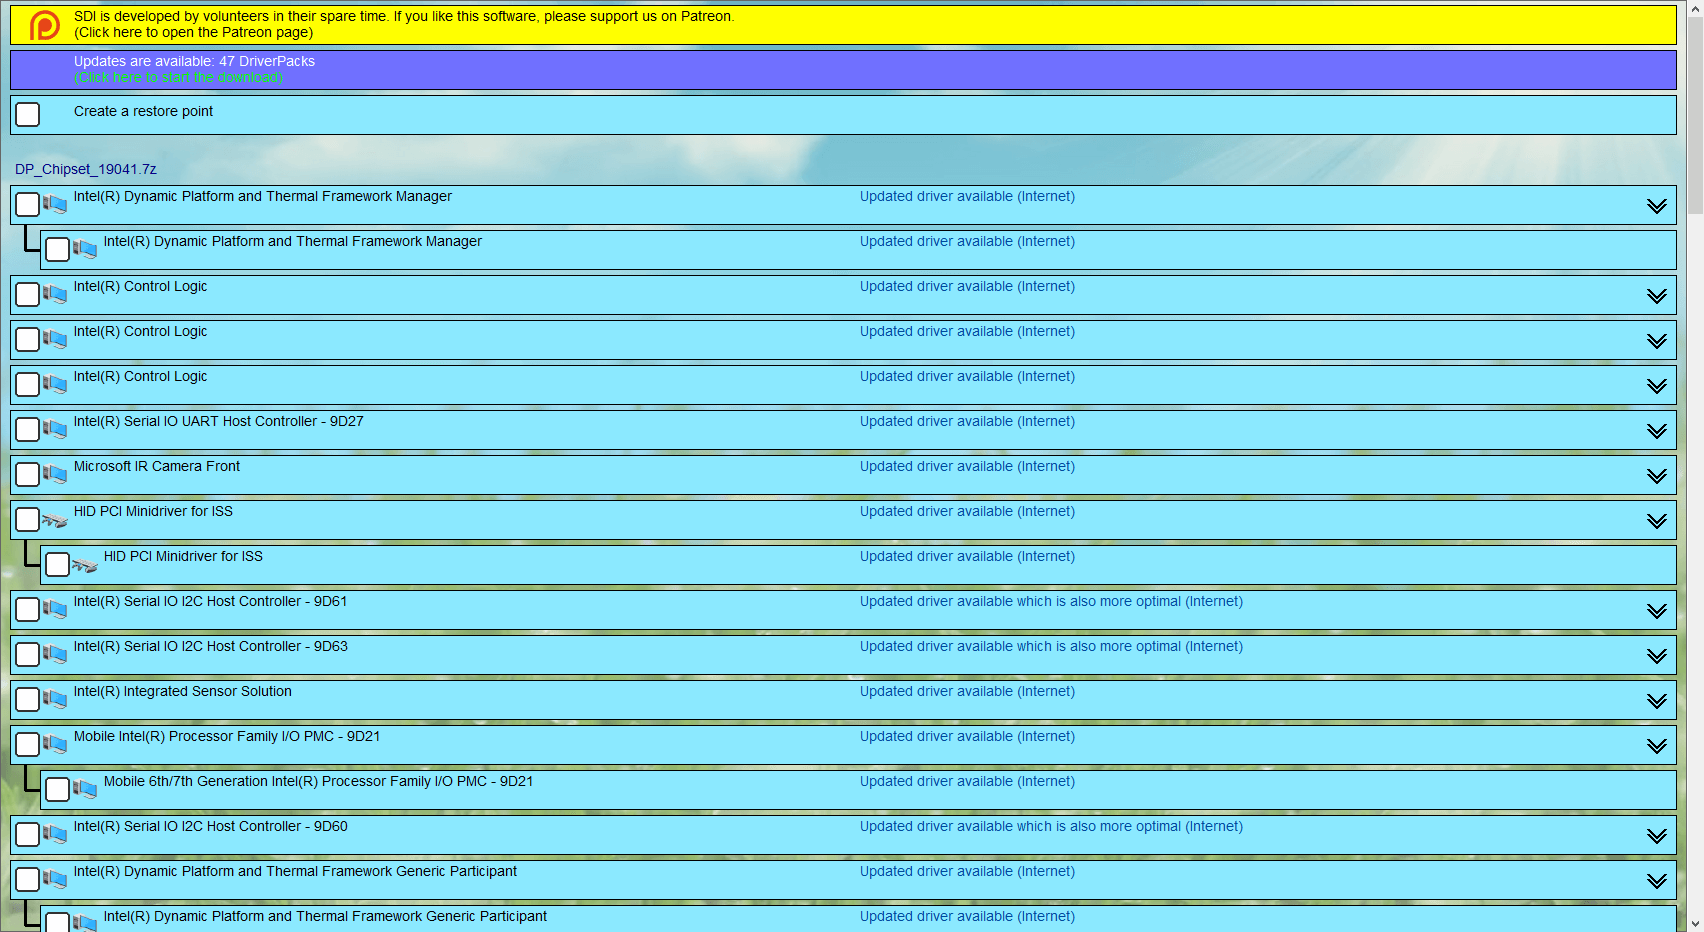Click the vertical scrollbar thumb

tap(1695, 116)
